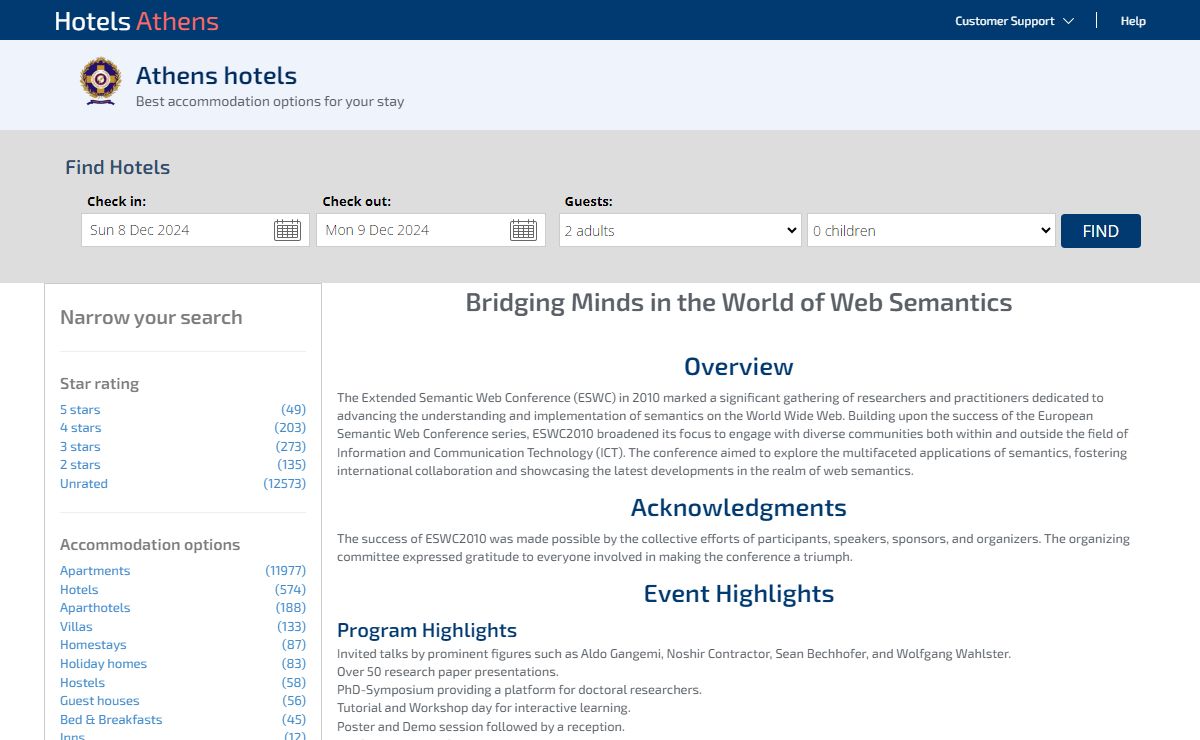1200x740 pixels.
Task: Open the check-in calendar icon
Action: point(287,230)
